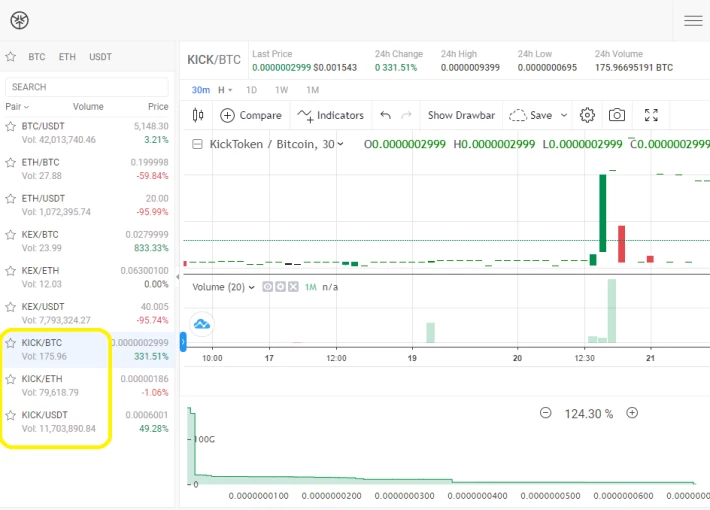Zoom in depth chart with plus icon
Viewport: 710px width, 510px height.
pos(632,413)
